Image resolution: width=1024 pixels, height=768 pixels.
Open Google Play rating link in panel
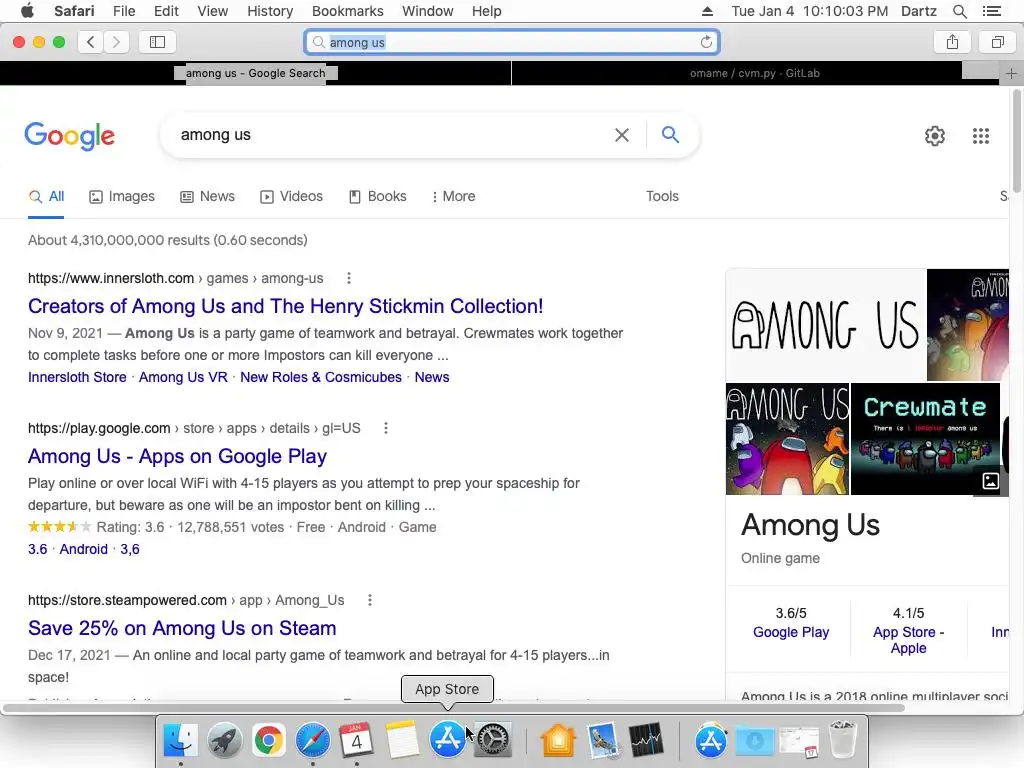click(791, 632)
